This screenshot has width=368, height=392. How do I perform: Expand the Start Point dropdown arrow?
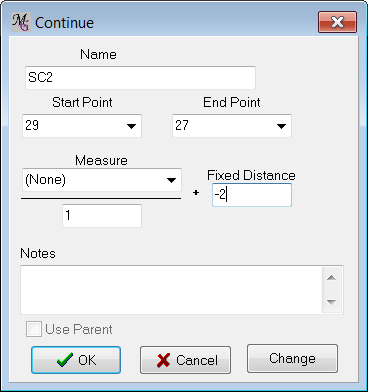tap(131, 126)
